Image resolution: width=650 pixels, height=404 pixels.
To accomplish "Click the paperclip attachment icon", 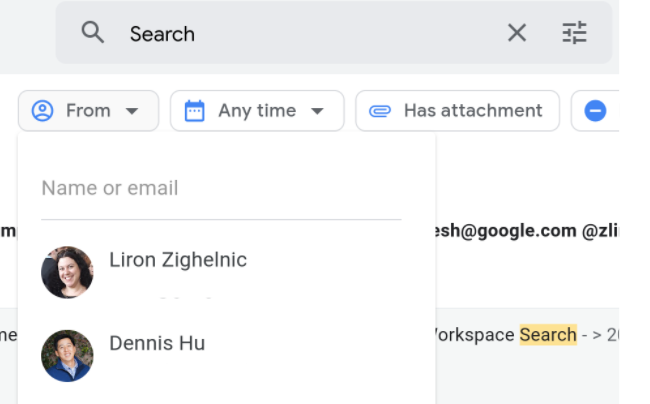I will tap(380, 111).
